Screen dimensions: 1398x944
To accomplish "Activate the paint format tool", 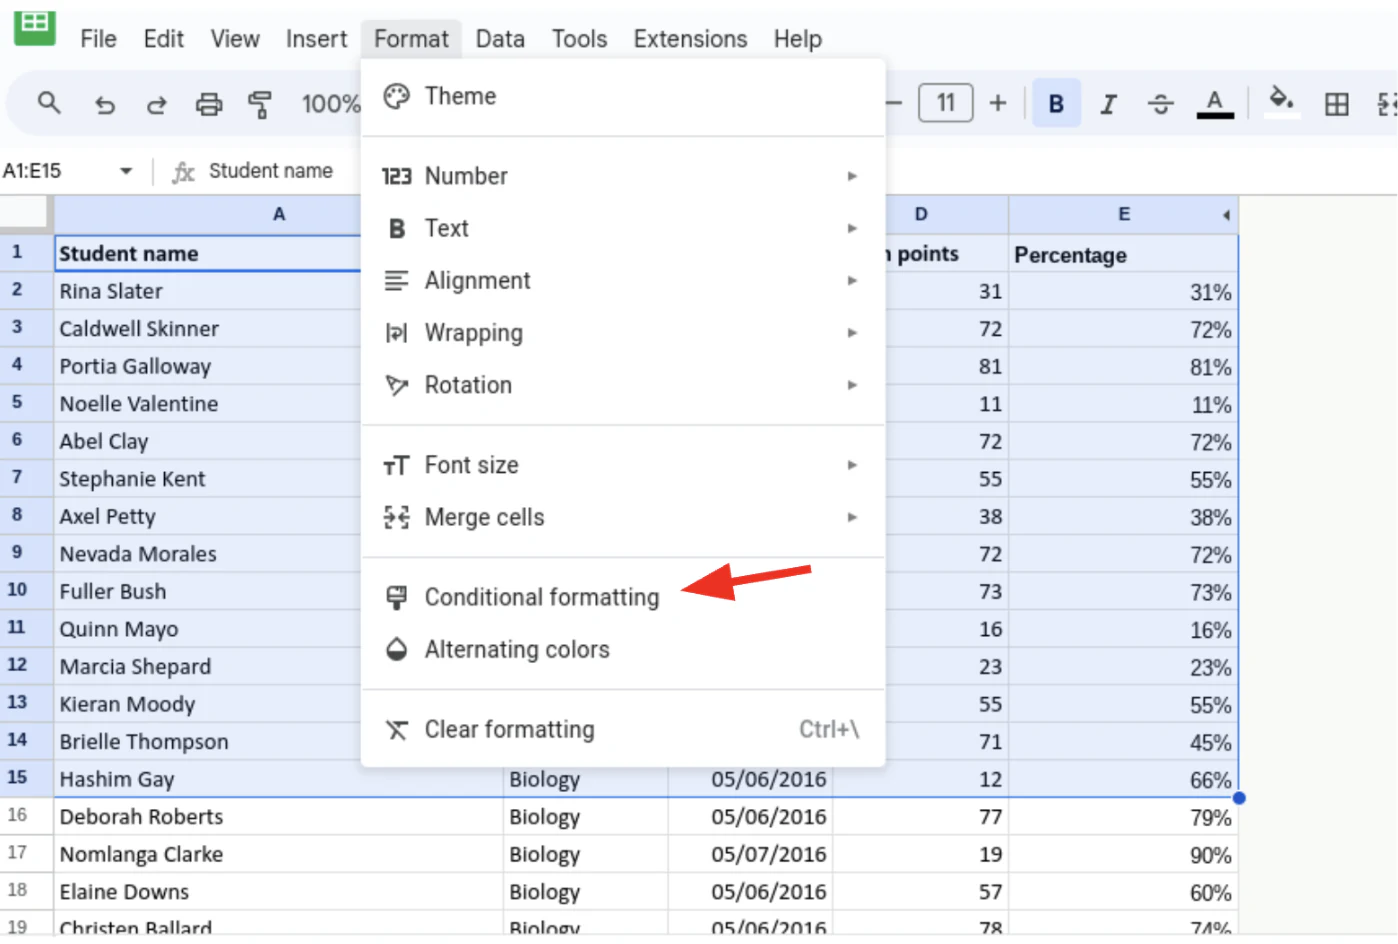I will point(260,104).
